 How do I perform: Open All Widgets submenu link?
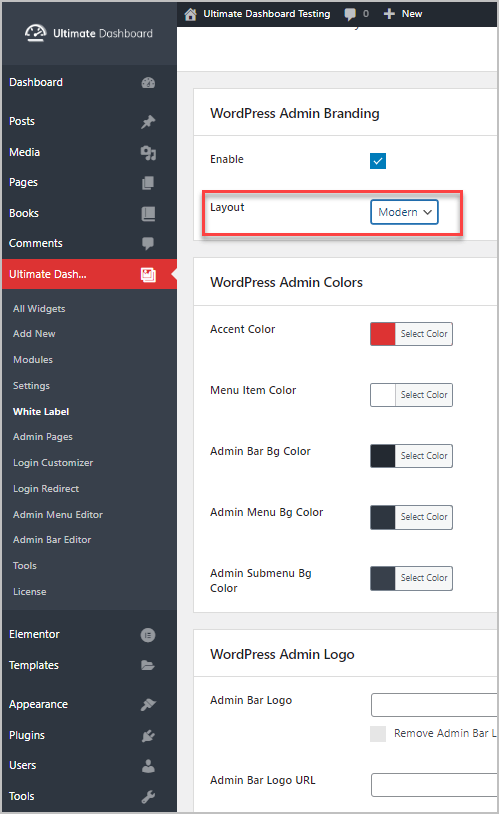(39, 308)
